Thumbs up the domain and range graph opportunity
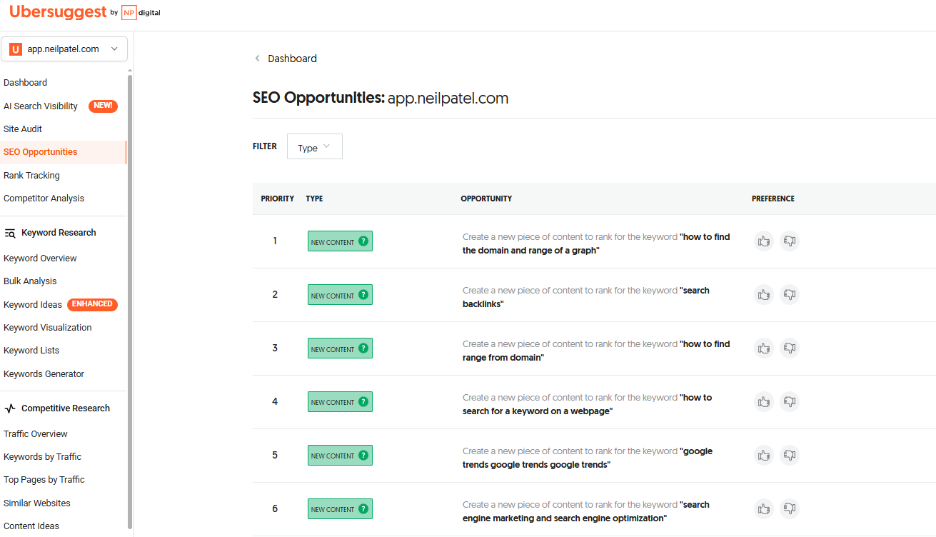The width and height of the screenshot is (936, 537). (x=763, y=241)
